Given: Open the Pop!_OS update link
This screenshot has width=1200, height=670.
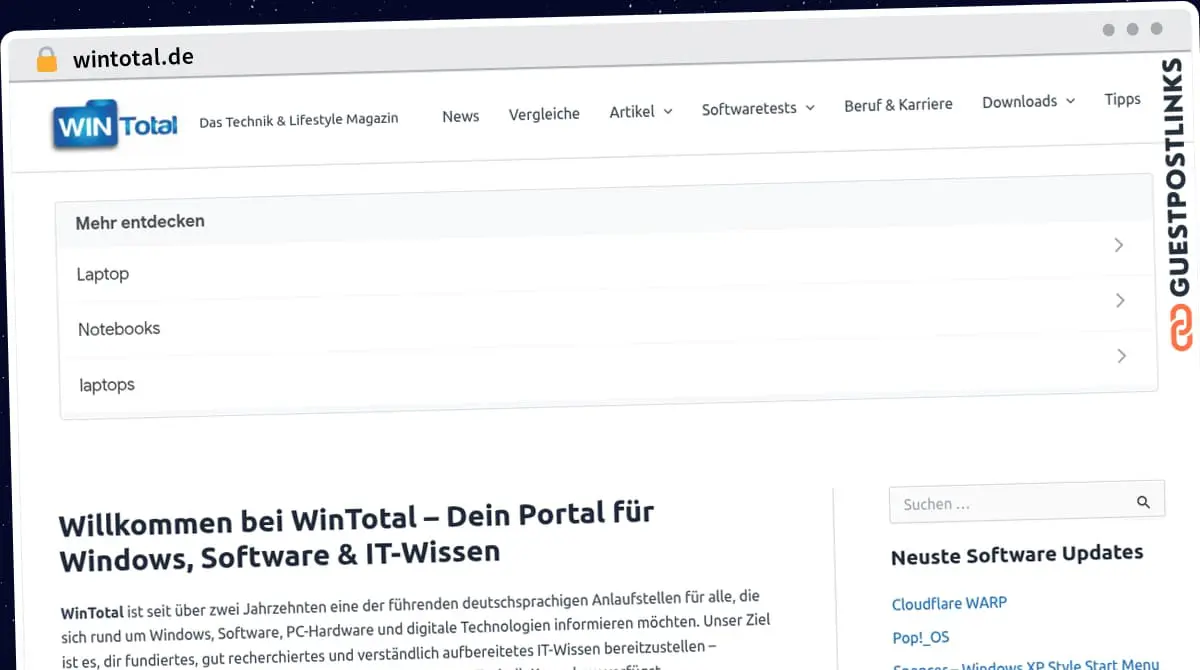Looking at the screenshot, I should (x=921, y=637).
